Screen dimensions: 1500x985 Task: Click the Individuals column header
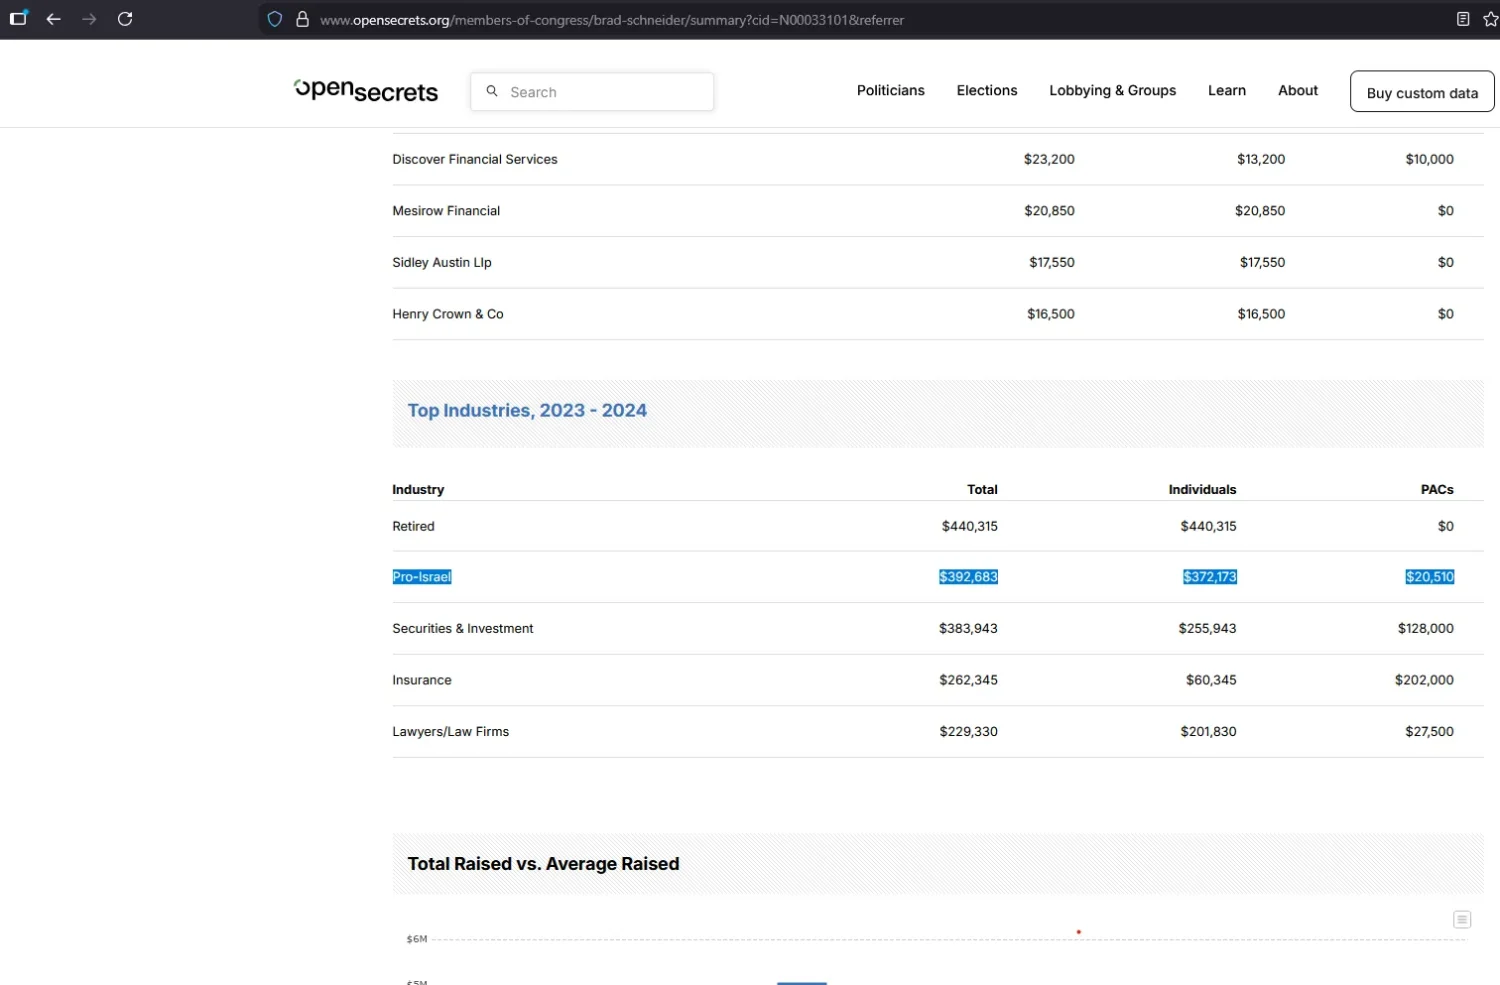1202,489
